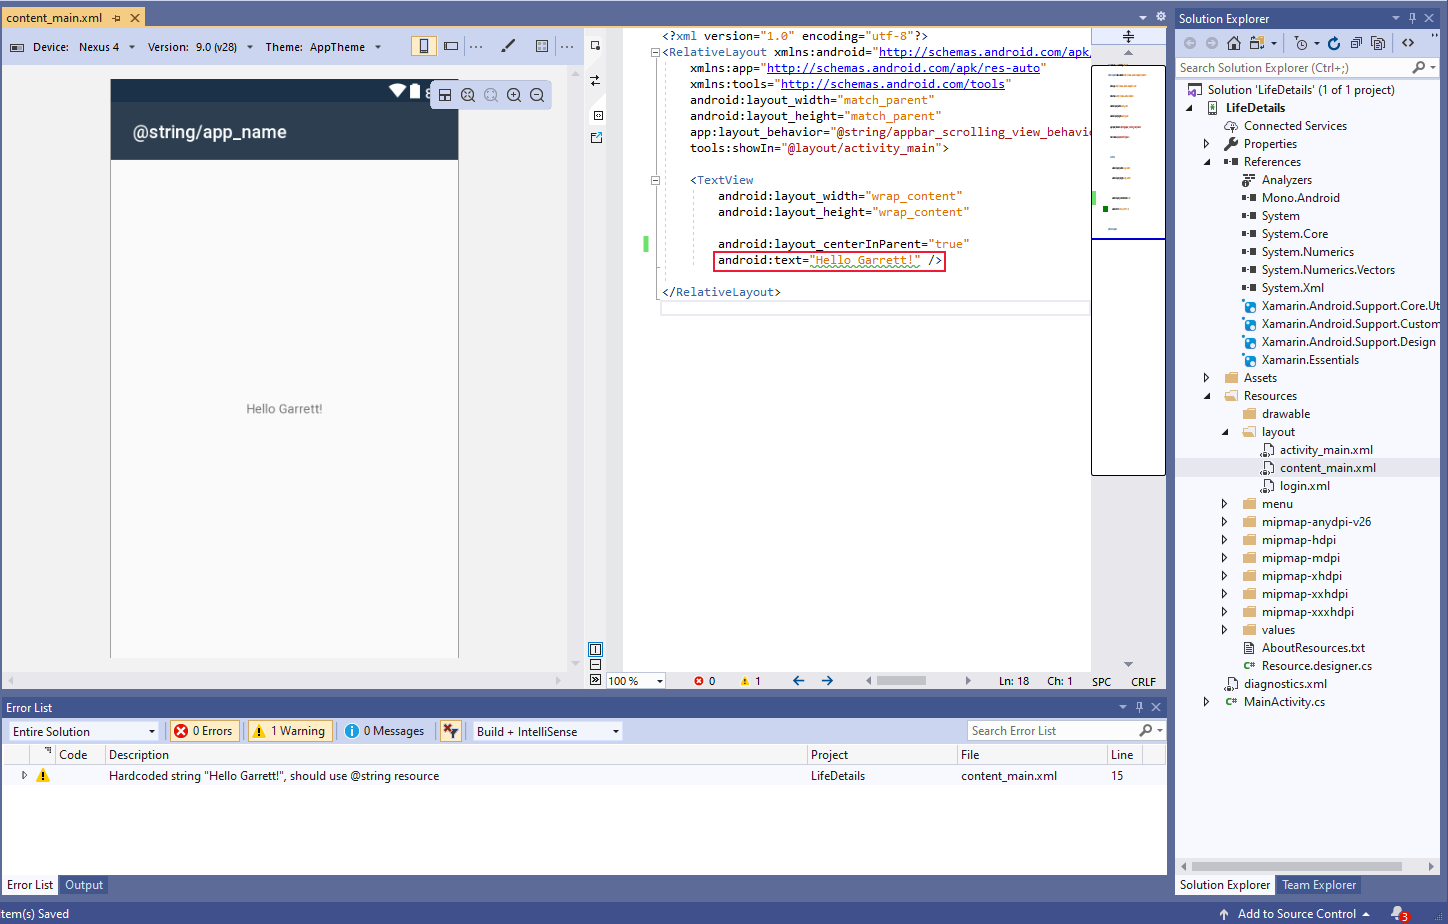Toggle the 0 Messages filter in Error List

(385, 731)
